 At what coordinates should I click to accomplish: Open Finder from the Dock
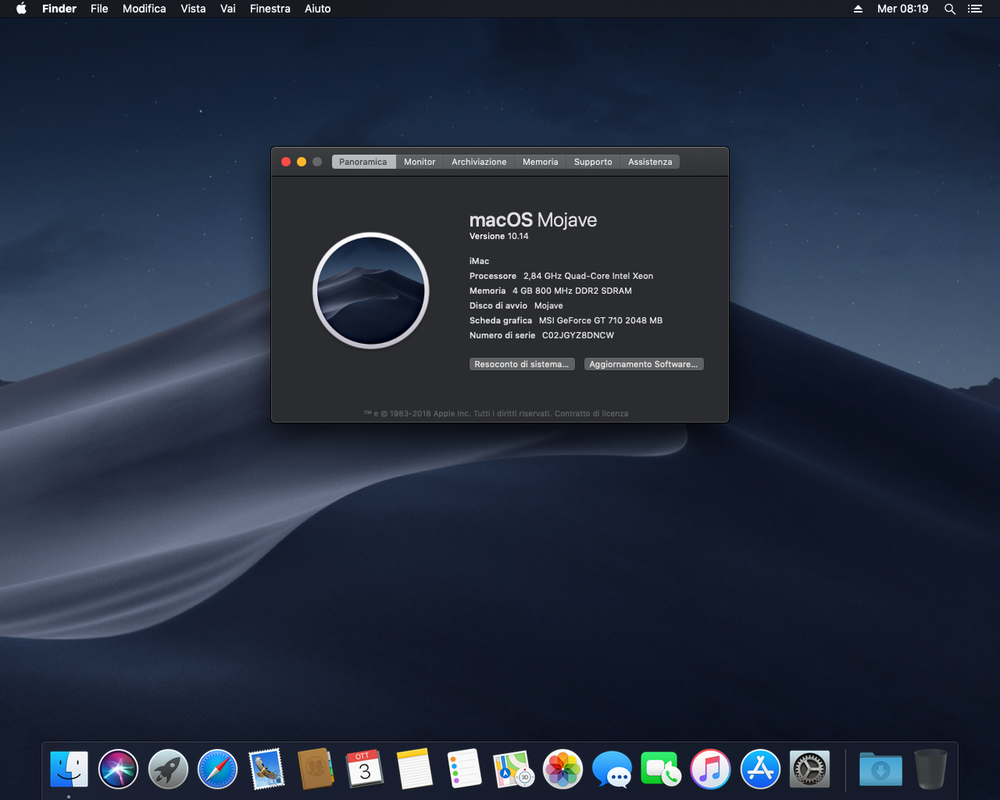[69, 769]
